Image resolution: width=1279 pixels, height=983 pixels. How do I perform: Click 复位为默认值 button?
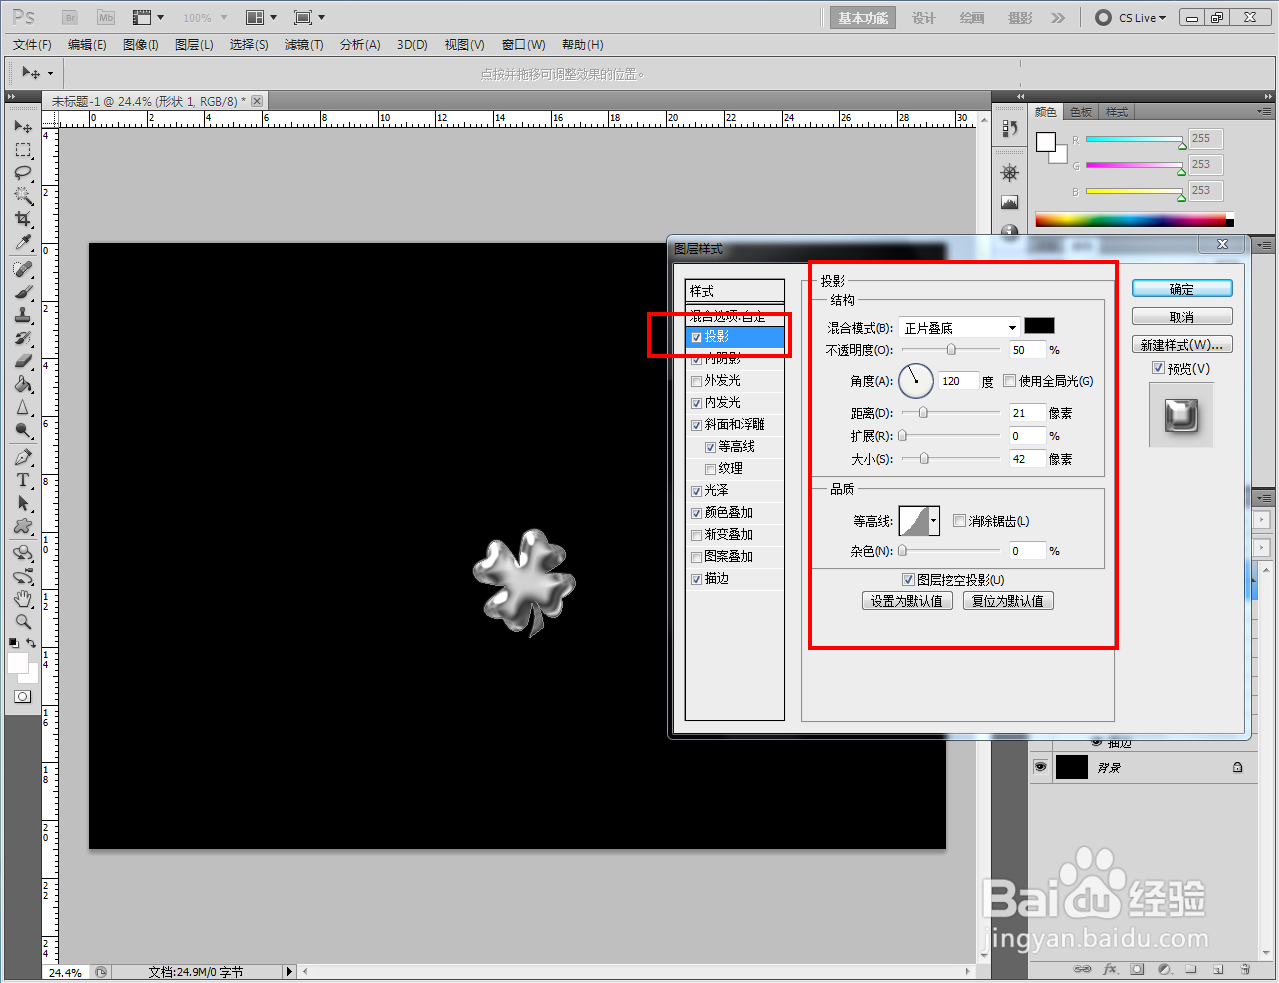[1008, 601]
